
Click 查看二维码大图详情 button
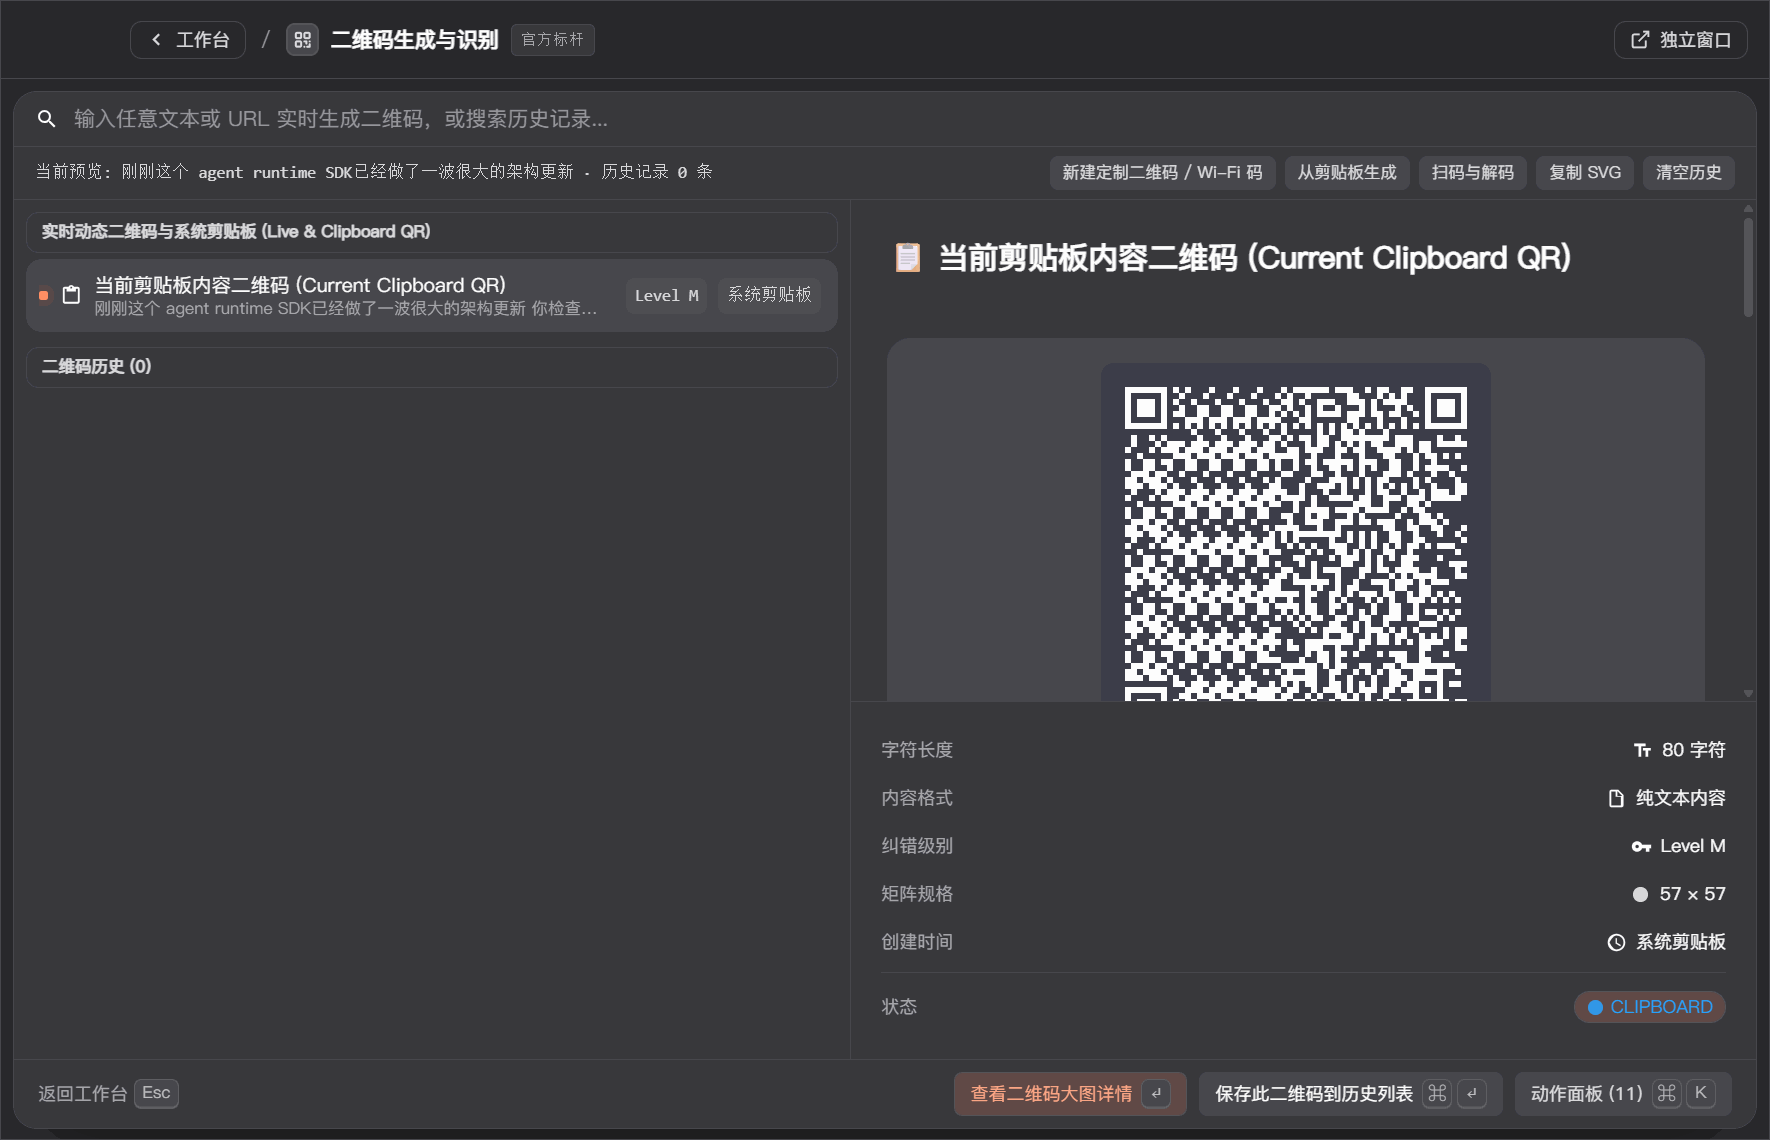(x=1070, y=1094)
